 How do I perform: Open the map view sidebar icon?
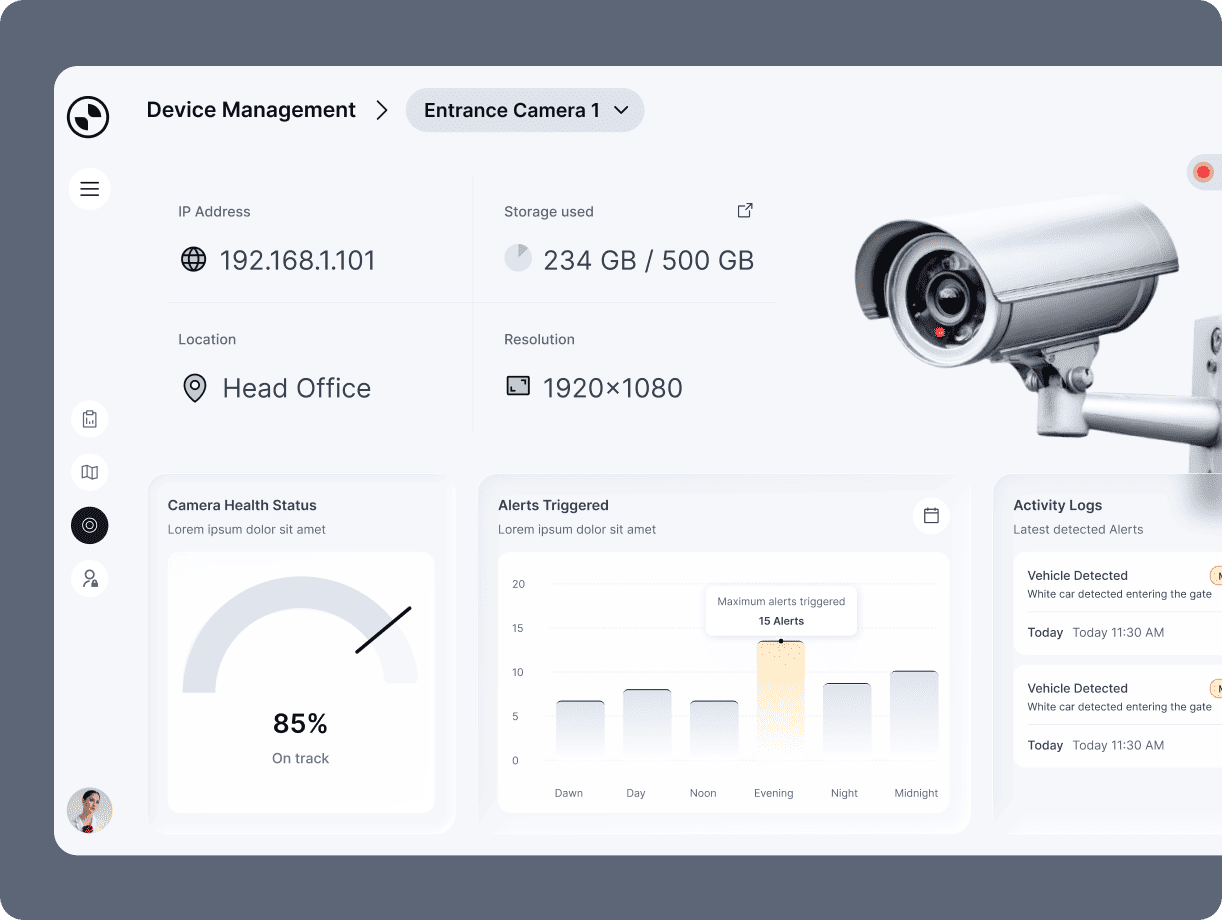89,472
